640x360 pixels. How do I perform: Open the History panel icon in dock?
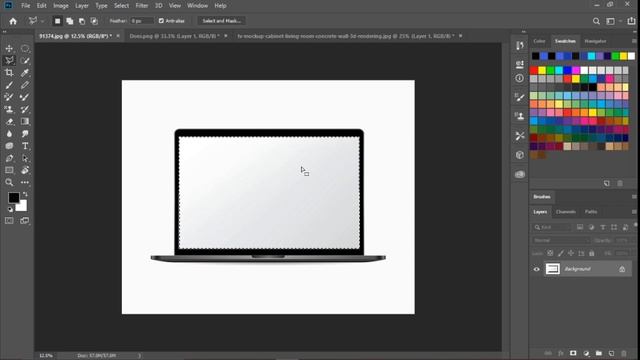tap(520, 45)
